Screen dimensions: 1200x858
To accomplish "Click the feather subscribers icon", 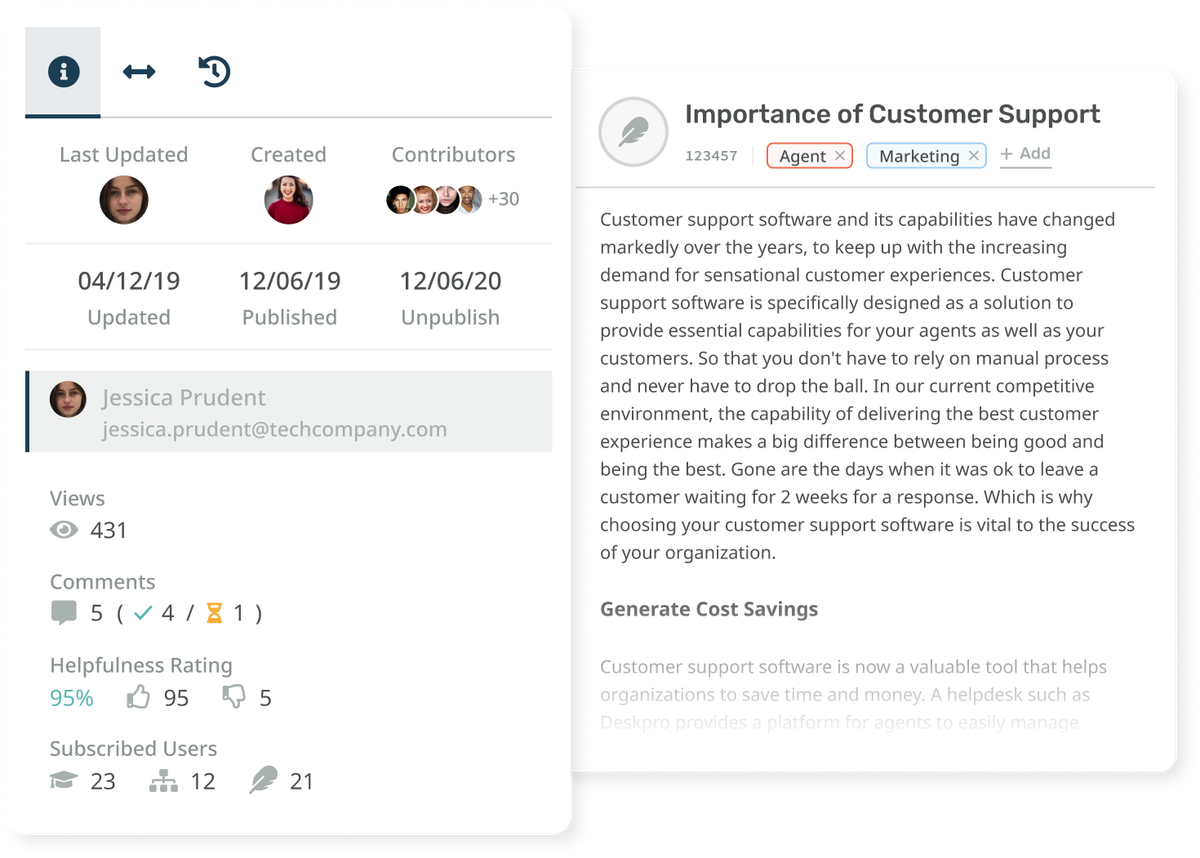I will point(263,780).
